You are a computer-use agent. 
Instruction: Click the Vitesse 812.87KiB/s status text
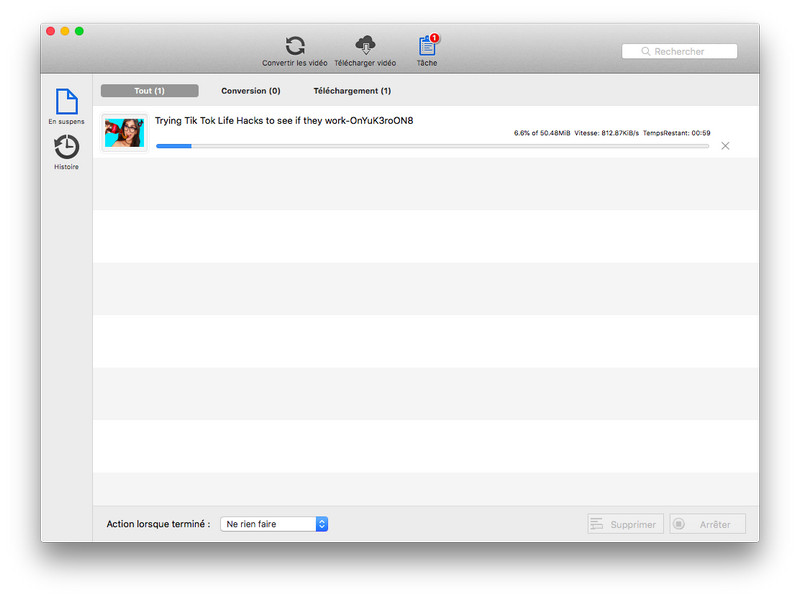point(607,133)
